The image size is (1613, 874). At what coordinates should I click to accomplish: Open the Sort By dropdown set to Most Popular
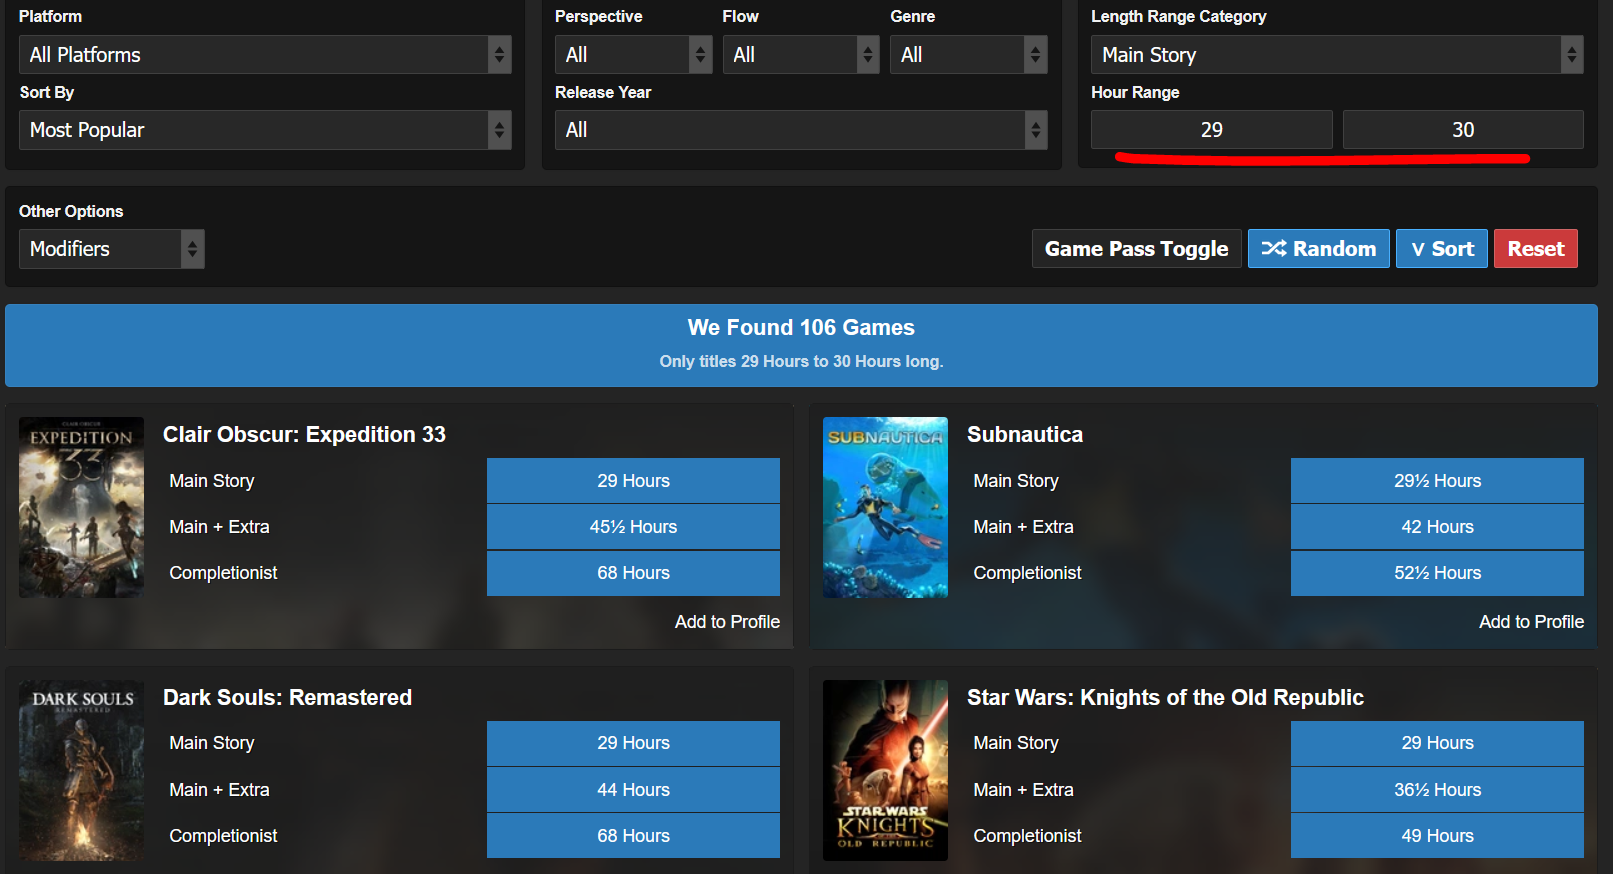[x=265, y=130]
